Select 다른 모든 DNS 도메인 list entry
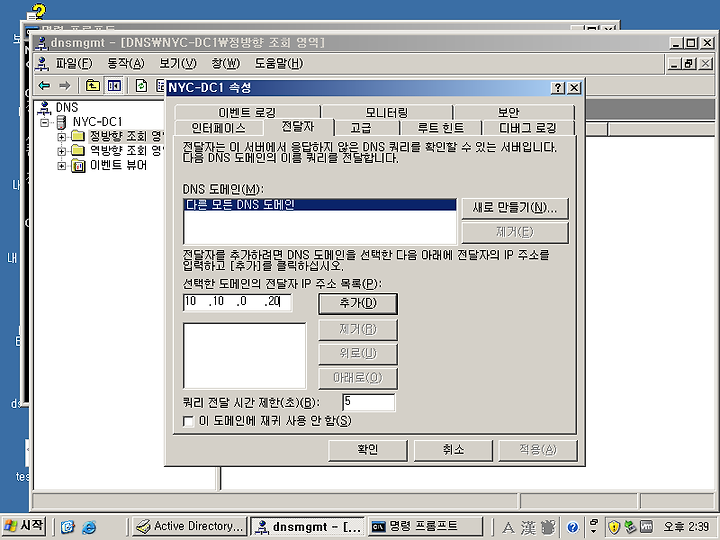This screenshot has width=720, height=540. [x=320, y=205]
